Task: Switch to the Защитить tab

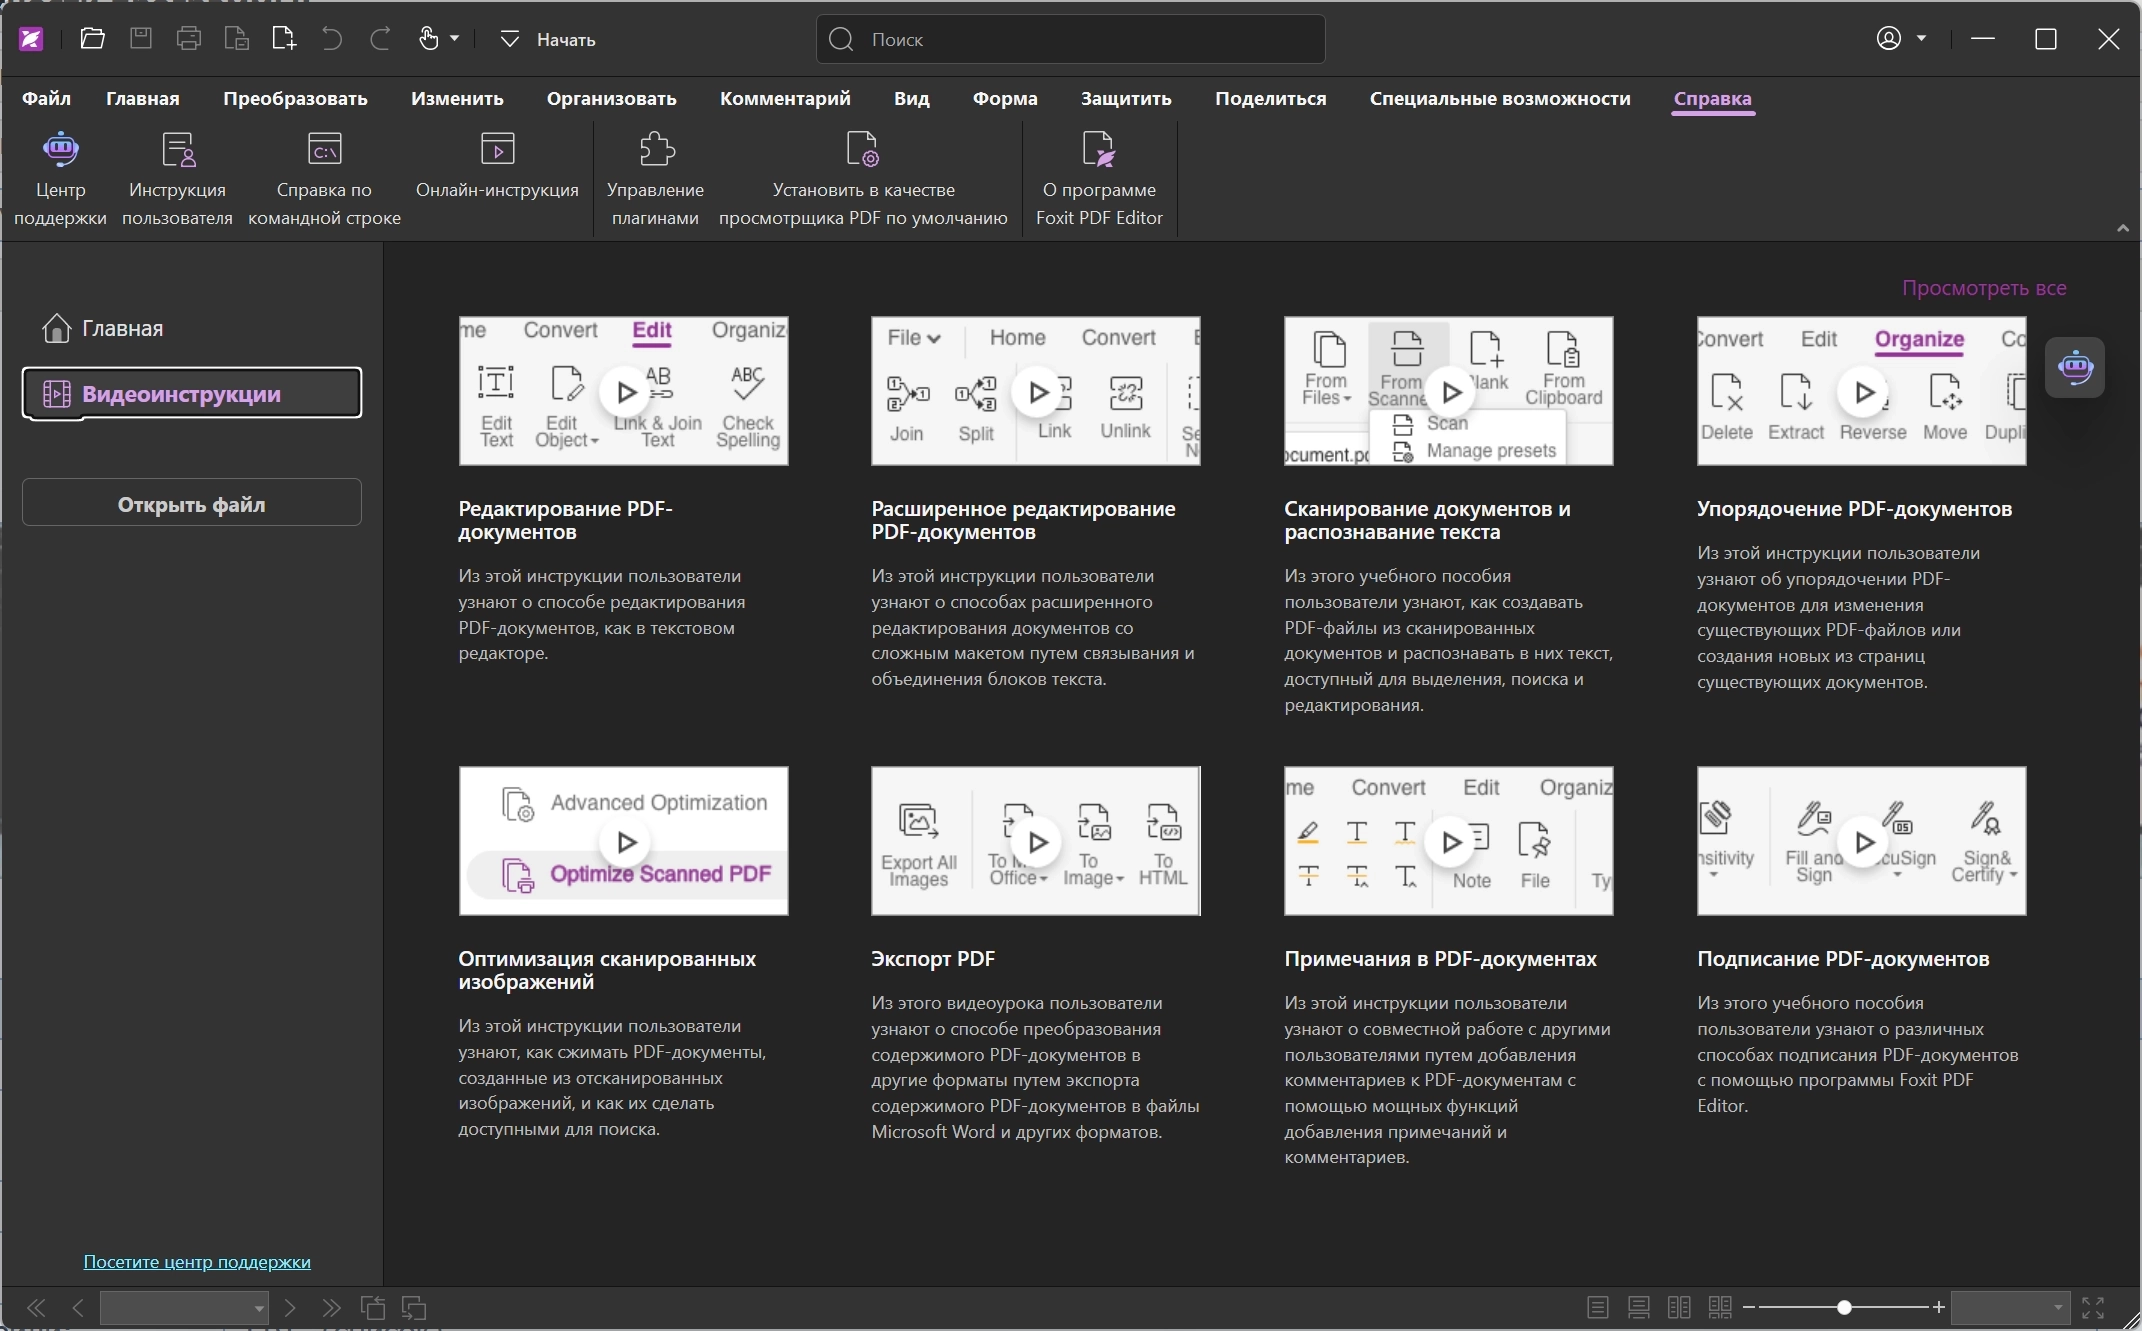Action: point(1126,98)
